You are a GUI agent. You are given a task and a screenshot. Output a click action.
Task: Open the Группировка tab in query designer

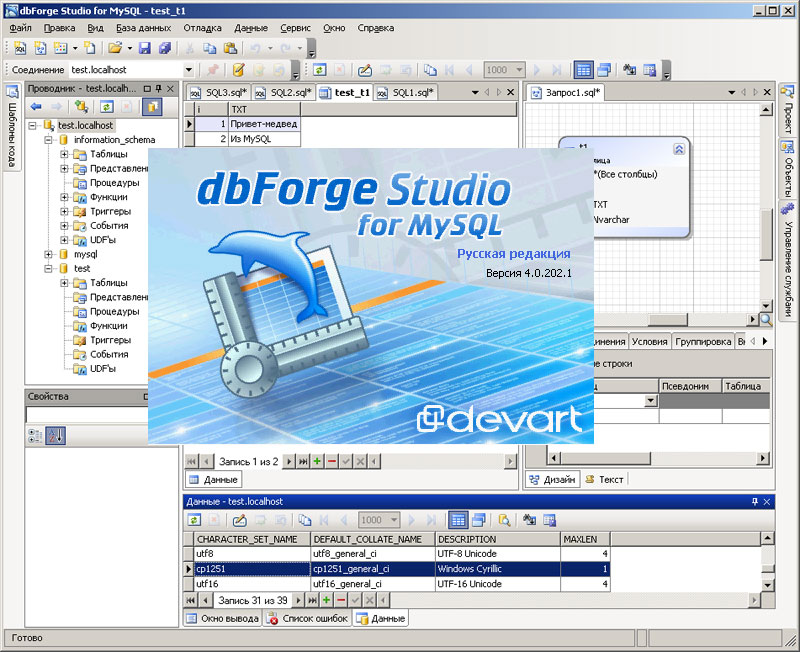pyautogui.click(x=703, y=341)
